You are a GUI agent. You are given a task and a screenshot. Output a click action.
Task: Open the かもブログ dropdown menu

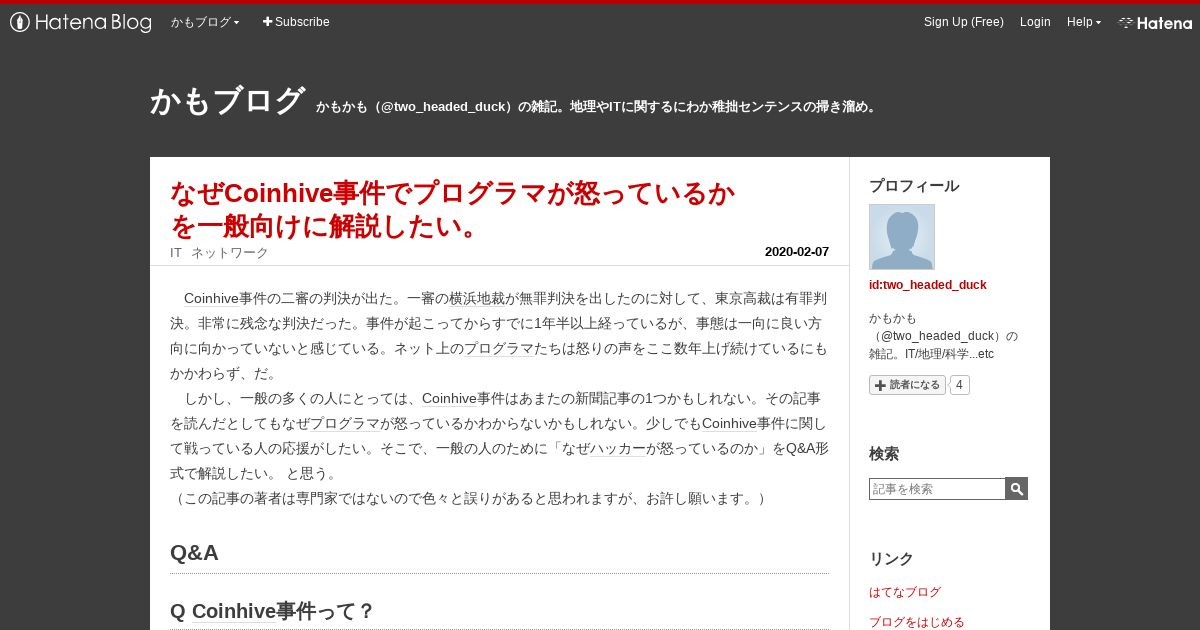tap(205, 22)
